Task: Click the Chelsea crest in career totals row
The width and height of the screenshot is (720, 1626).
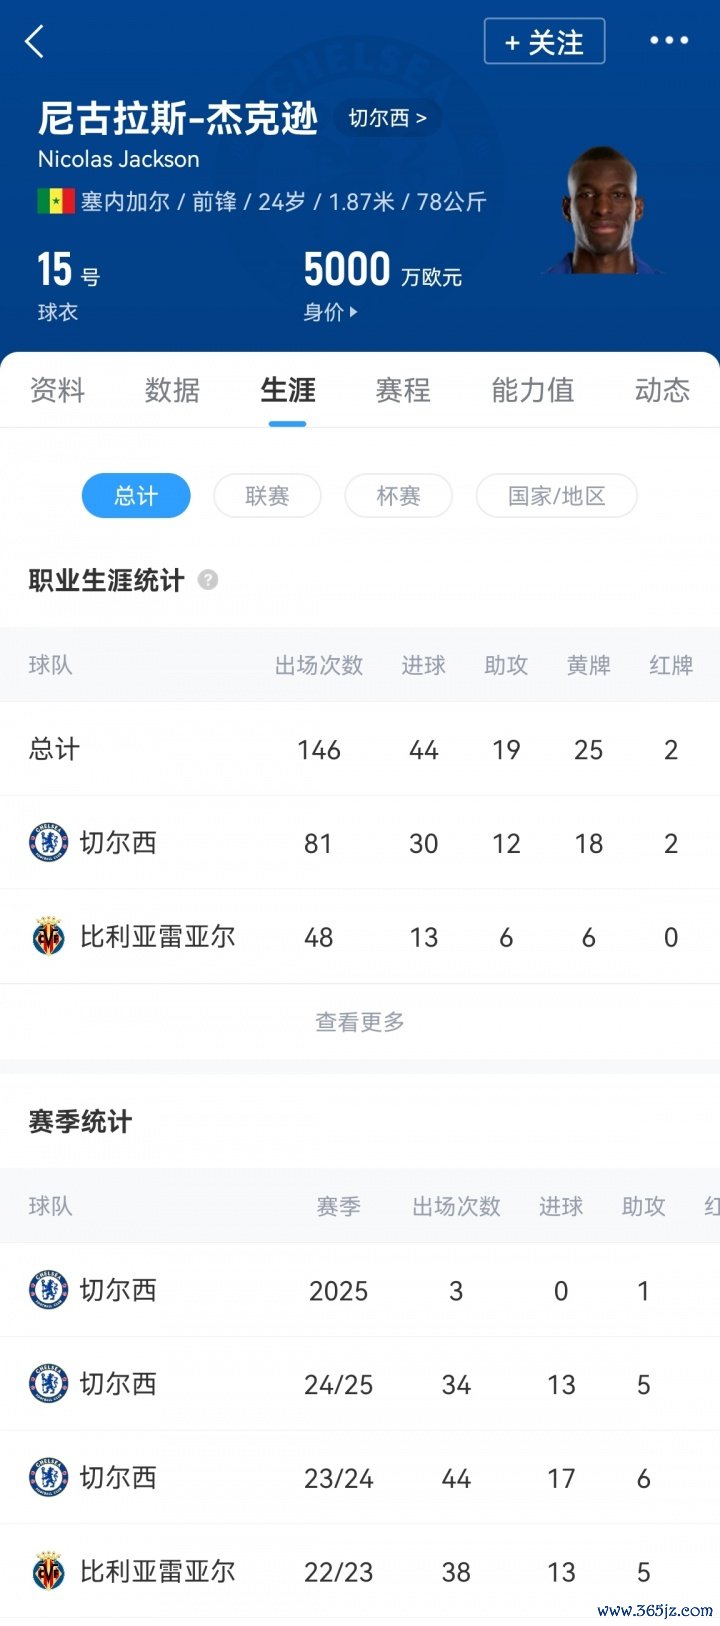Action: pos(49,843)
